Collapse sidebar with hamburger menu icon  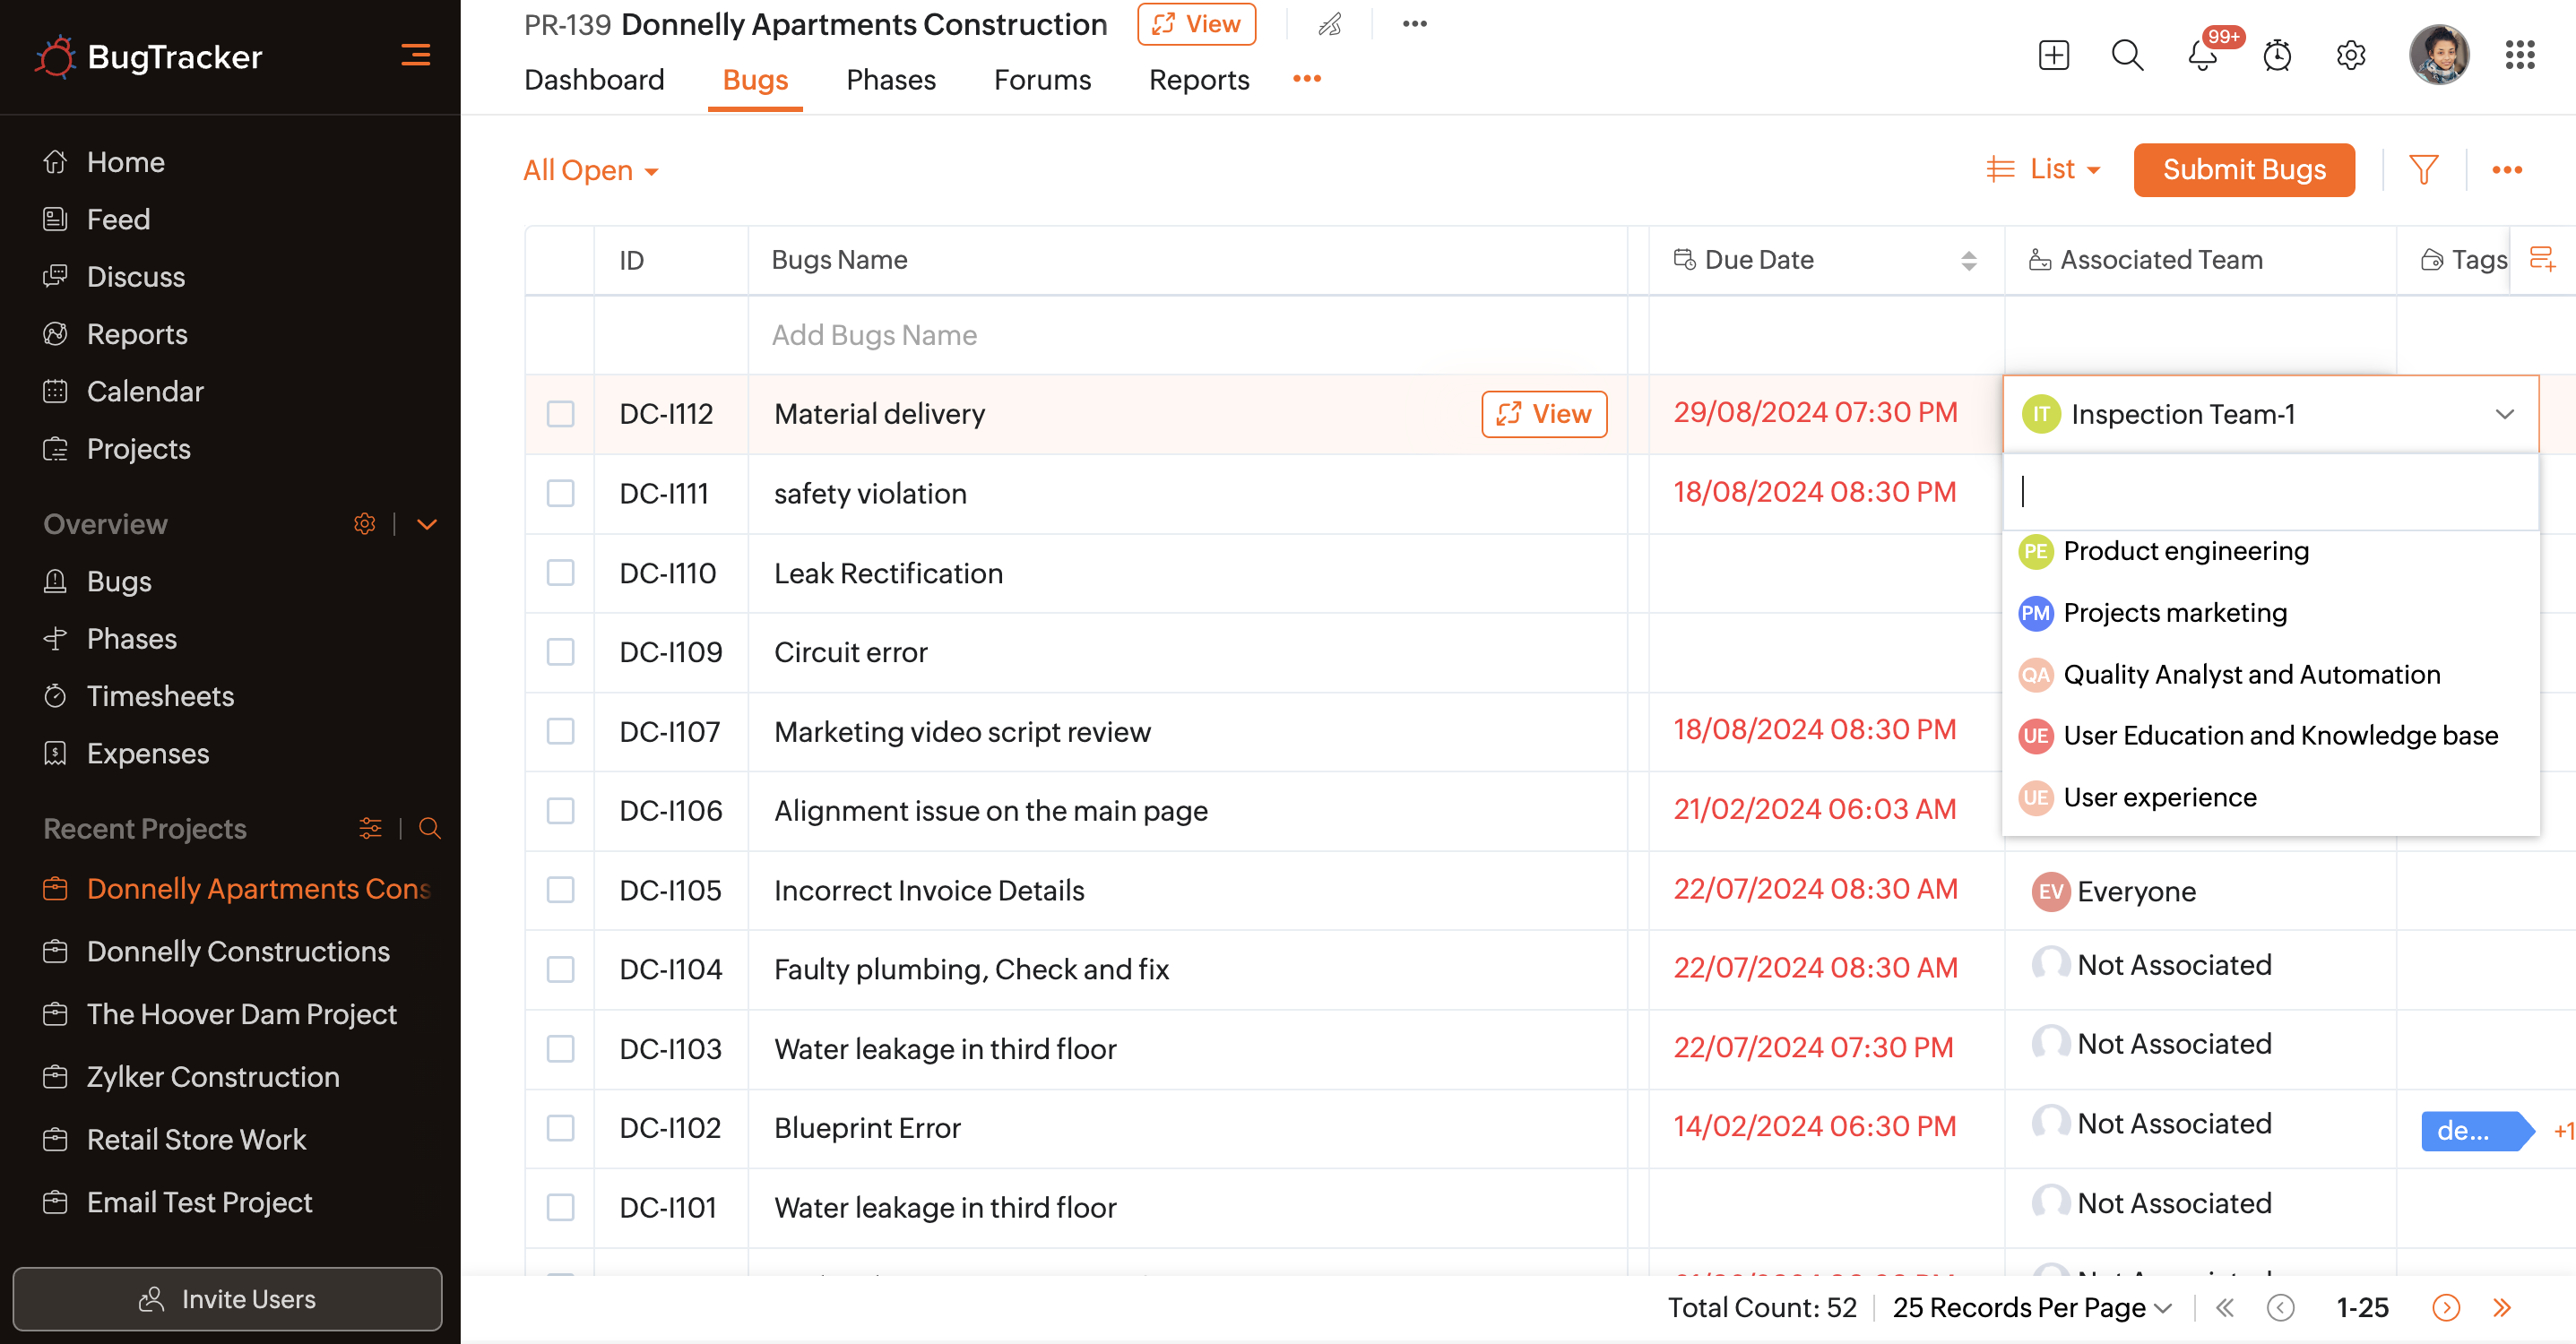[x=415, y=55]
